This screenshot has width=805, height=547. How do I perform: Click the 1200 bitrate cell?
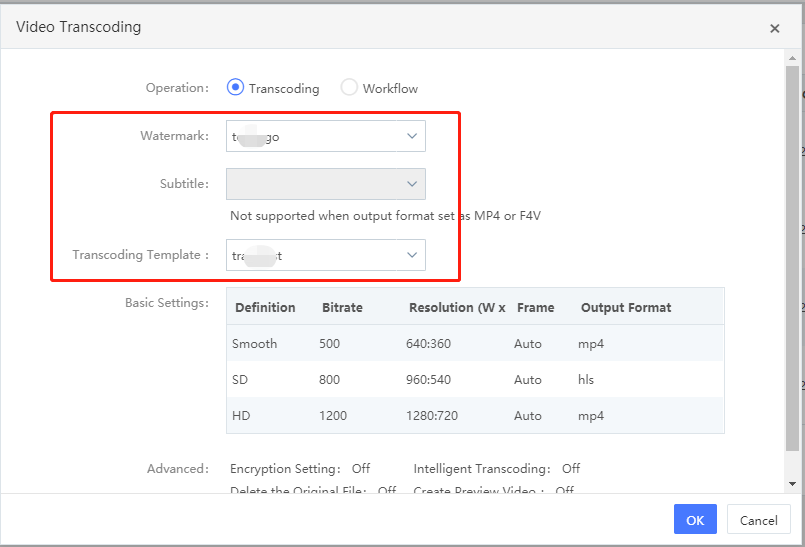333,416
